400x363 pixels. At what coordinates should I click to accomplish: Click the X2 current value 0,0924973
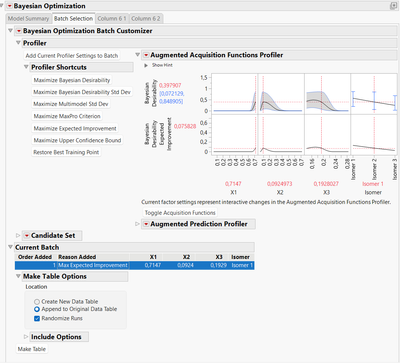280,184
